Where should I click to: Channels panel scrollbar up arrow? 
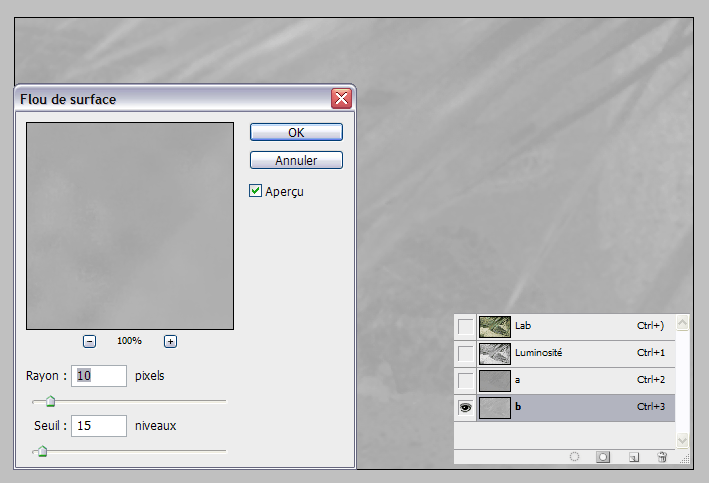(x=682, y=323)
